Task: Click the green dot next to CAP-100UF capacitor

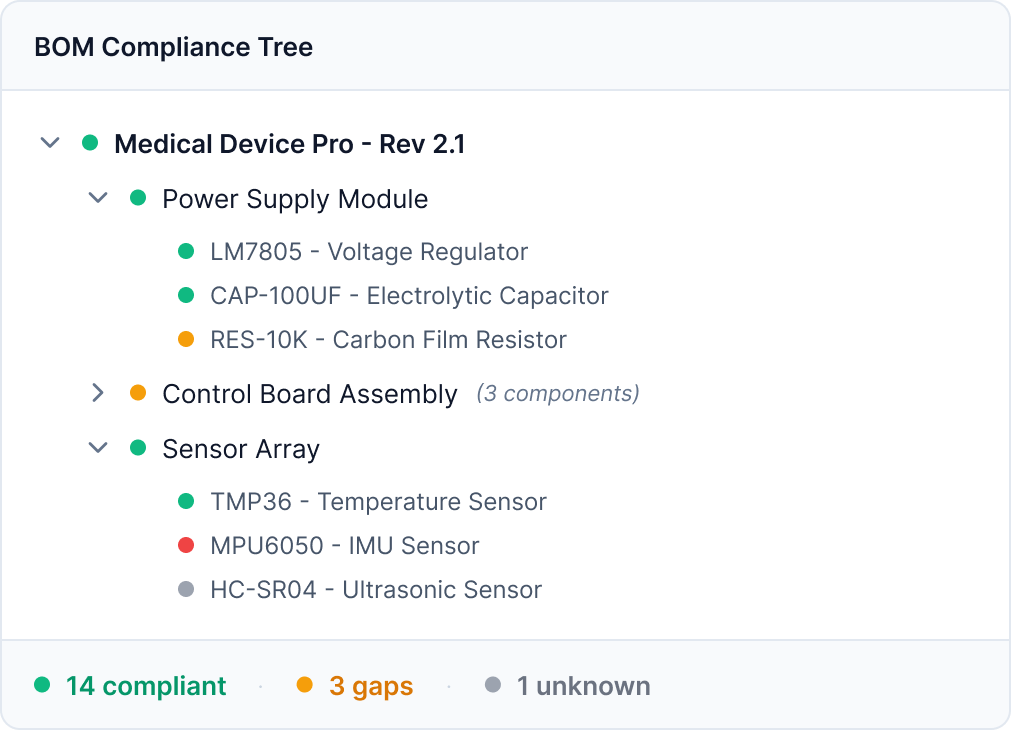Action: point(187,295)
